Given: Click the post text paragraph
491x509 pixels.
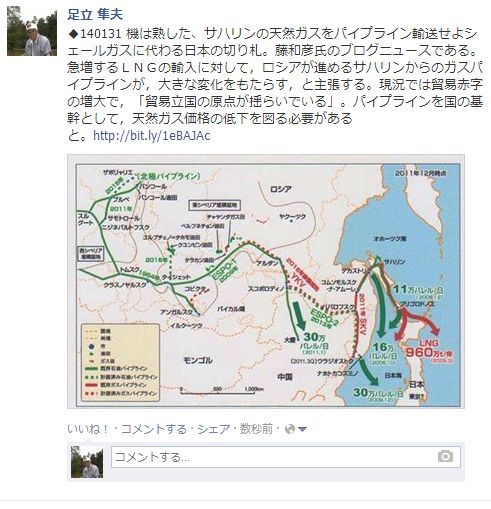Looking at the screenshot, I should 275,85.
